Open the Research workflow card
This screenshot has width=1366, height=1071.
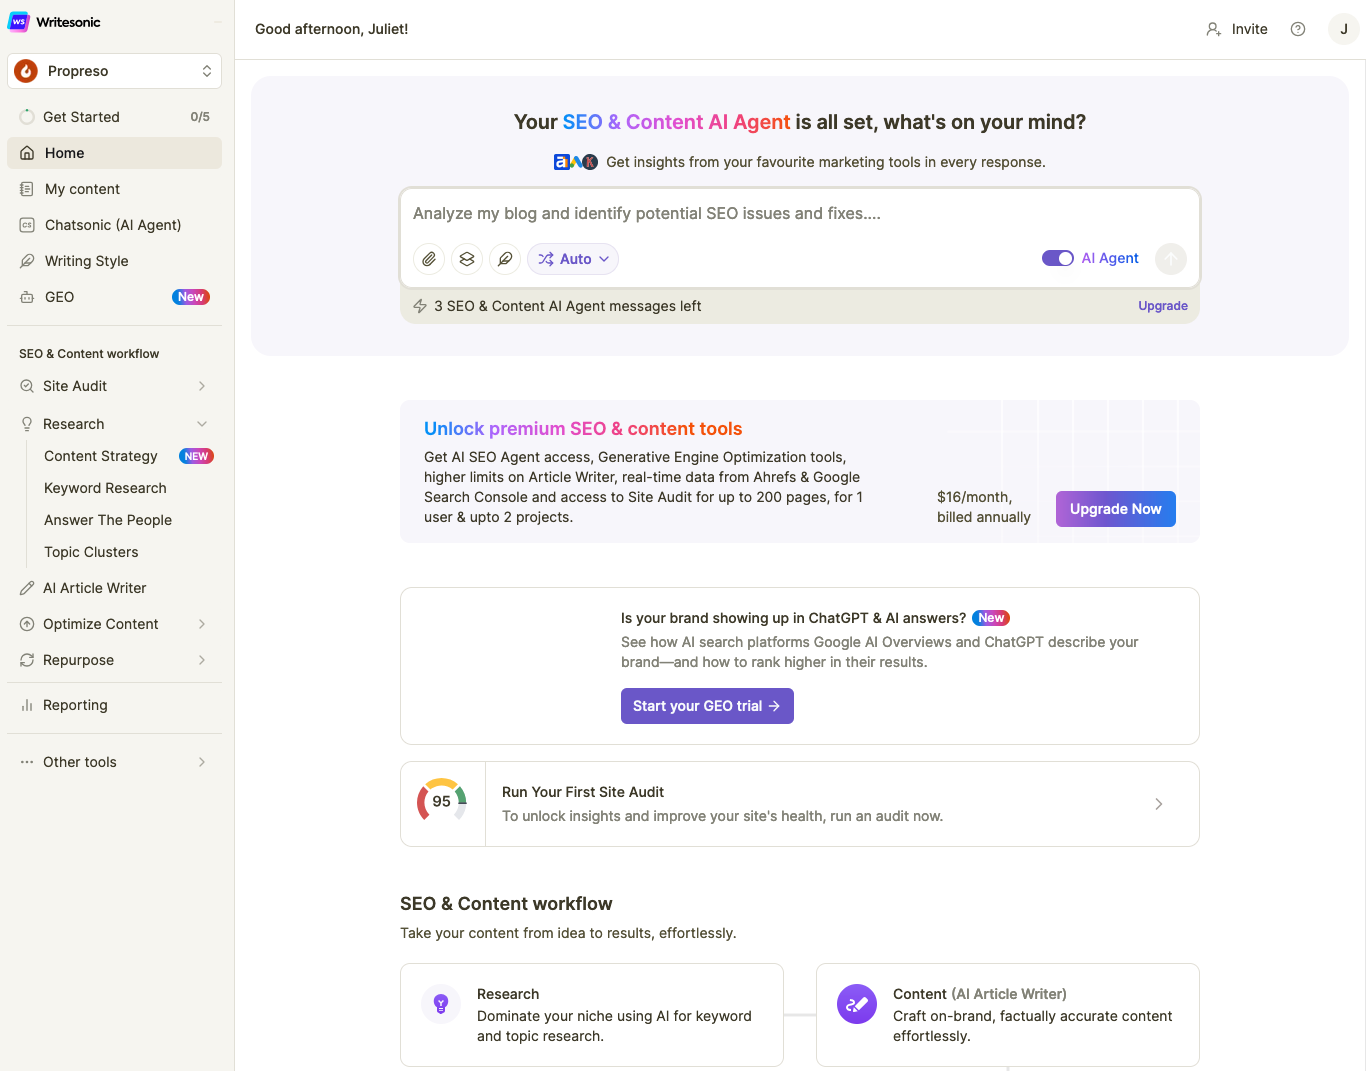coord(592,1015)
